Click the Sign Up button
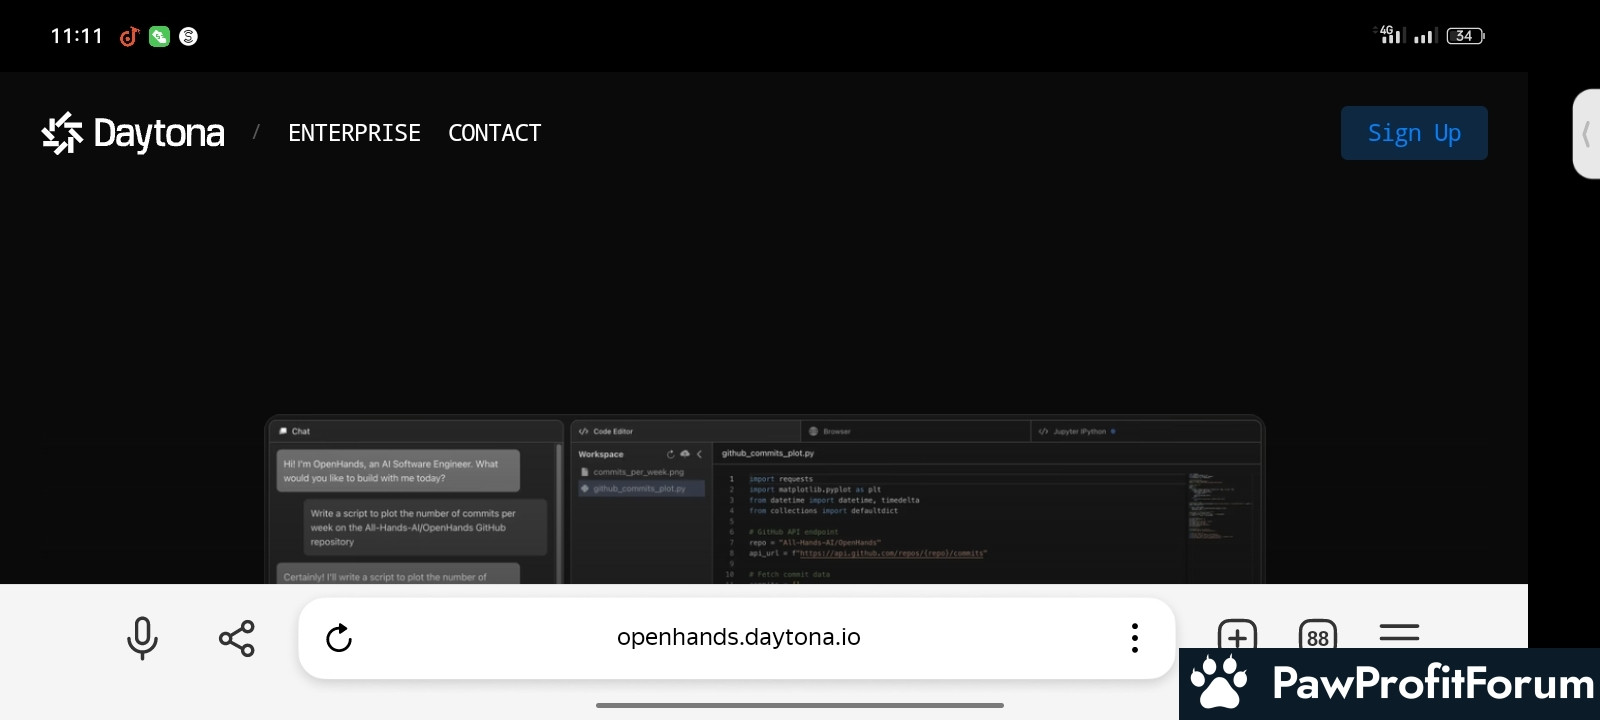Screen dimensions: 1600x720 1414,133
